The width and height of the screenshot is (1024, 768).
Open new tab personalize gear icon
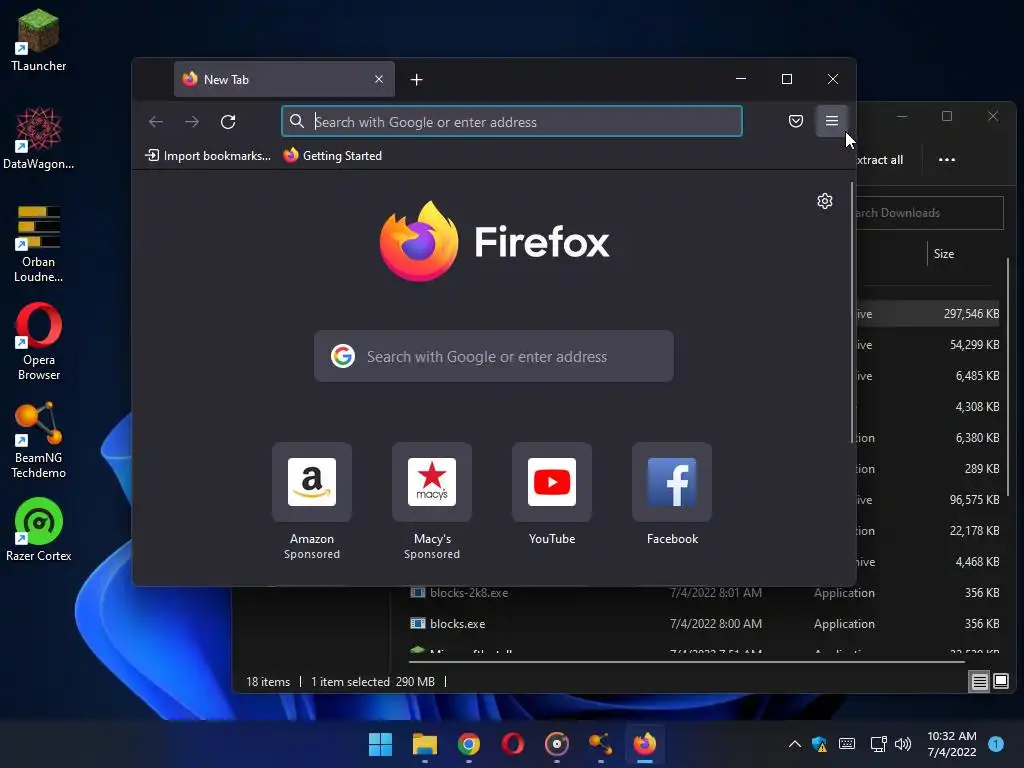point(825,200)
